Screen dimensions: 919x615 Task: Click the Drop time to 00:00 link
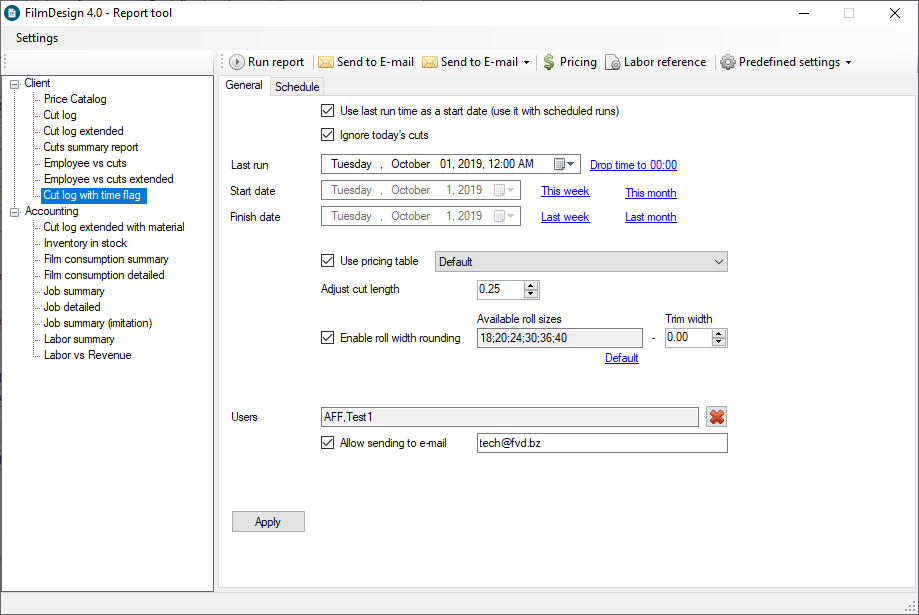coord(633,165)
